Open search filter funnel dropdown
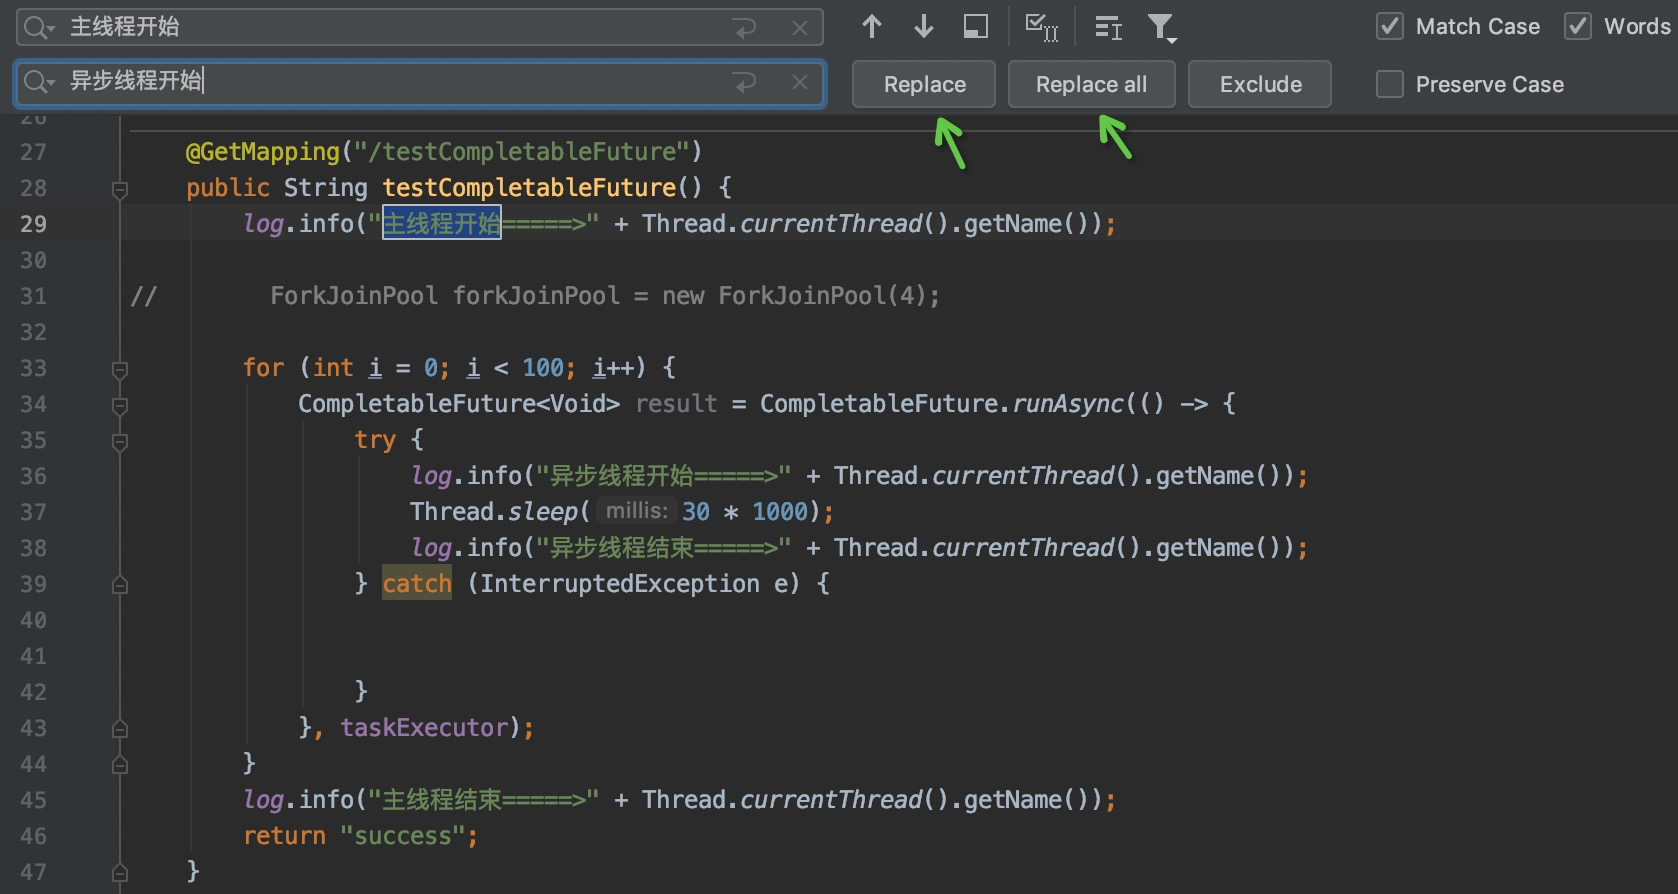Viewport: 1678px width, 894px height. (1162, 28)
